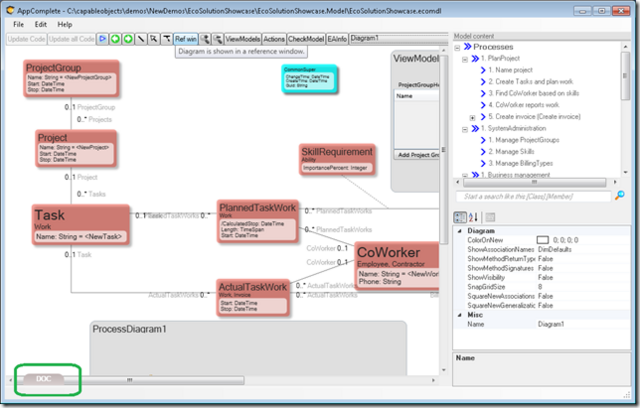640x408 pixels.
Task: Select the diagonal line drawing tool
Action: tap(141, 39)
